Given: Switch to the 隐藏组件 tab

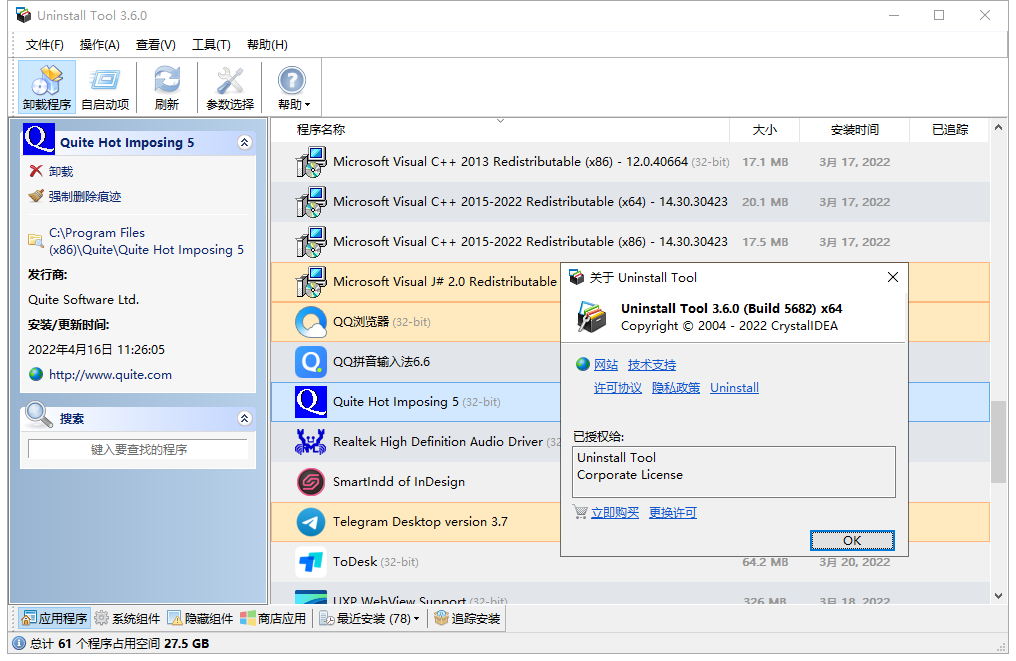Looking at the screenshot, I should (x=200, y=619).
